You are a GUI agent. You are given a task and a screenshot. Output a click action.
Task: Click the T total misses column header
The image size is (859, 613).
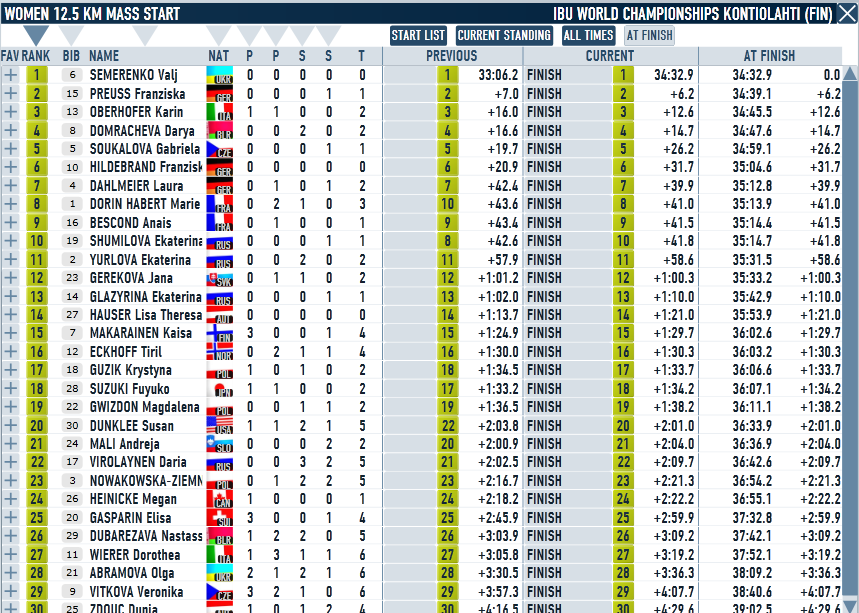coord(362,56)
